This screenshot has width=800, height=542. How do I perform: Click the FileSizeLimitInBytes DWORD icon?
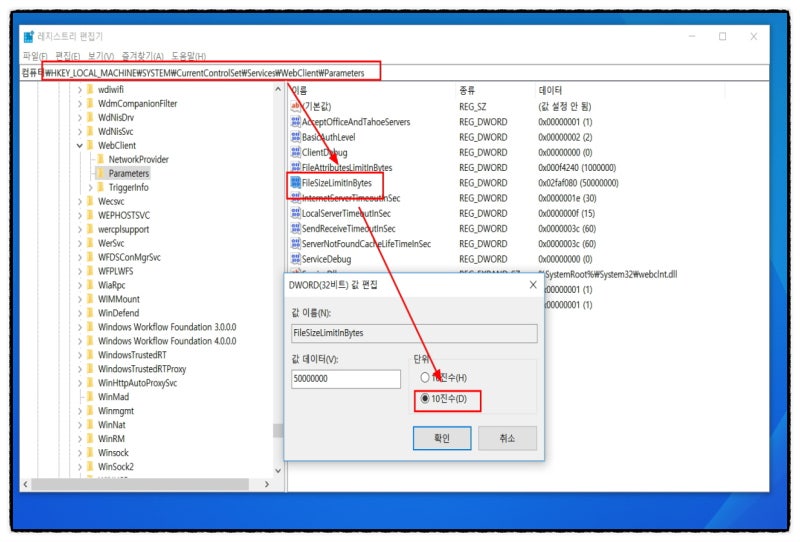pos(295,183)
